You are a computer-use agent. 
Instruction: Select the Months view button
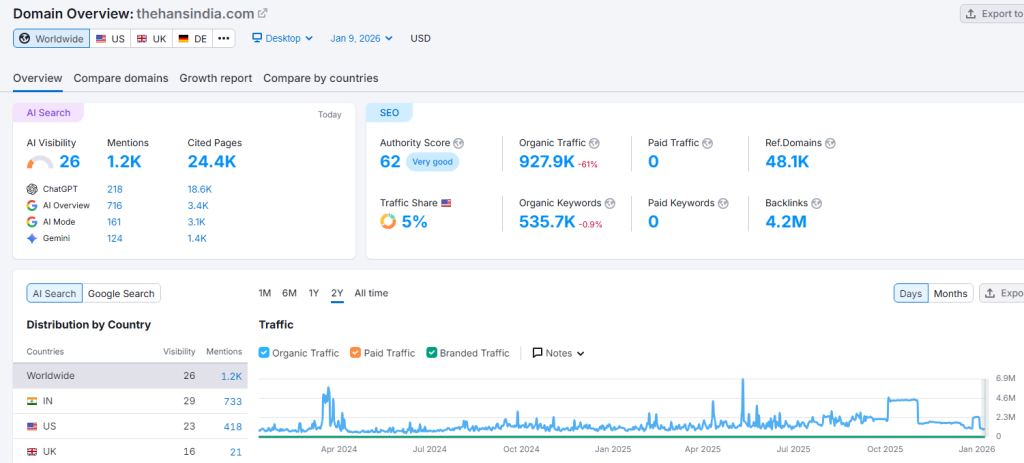pyautogui.click(x=950, y=293)
